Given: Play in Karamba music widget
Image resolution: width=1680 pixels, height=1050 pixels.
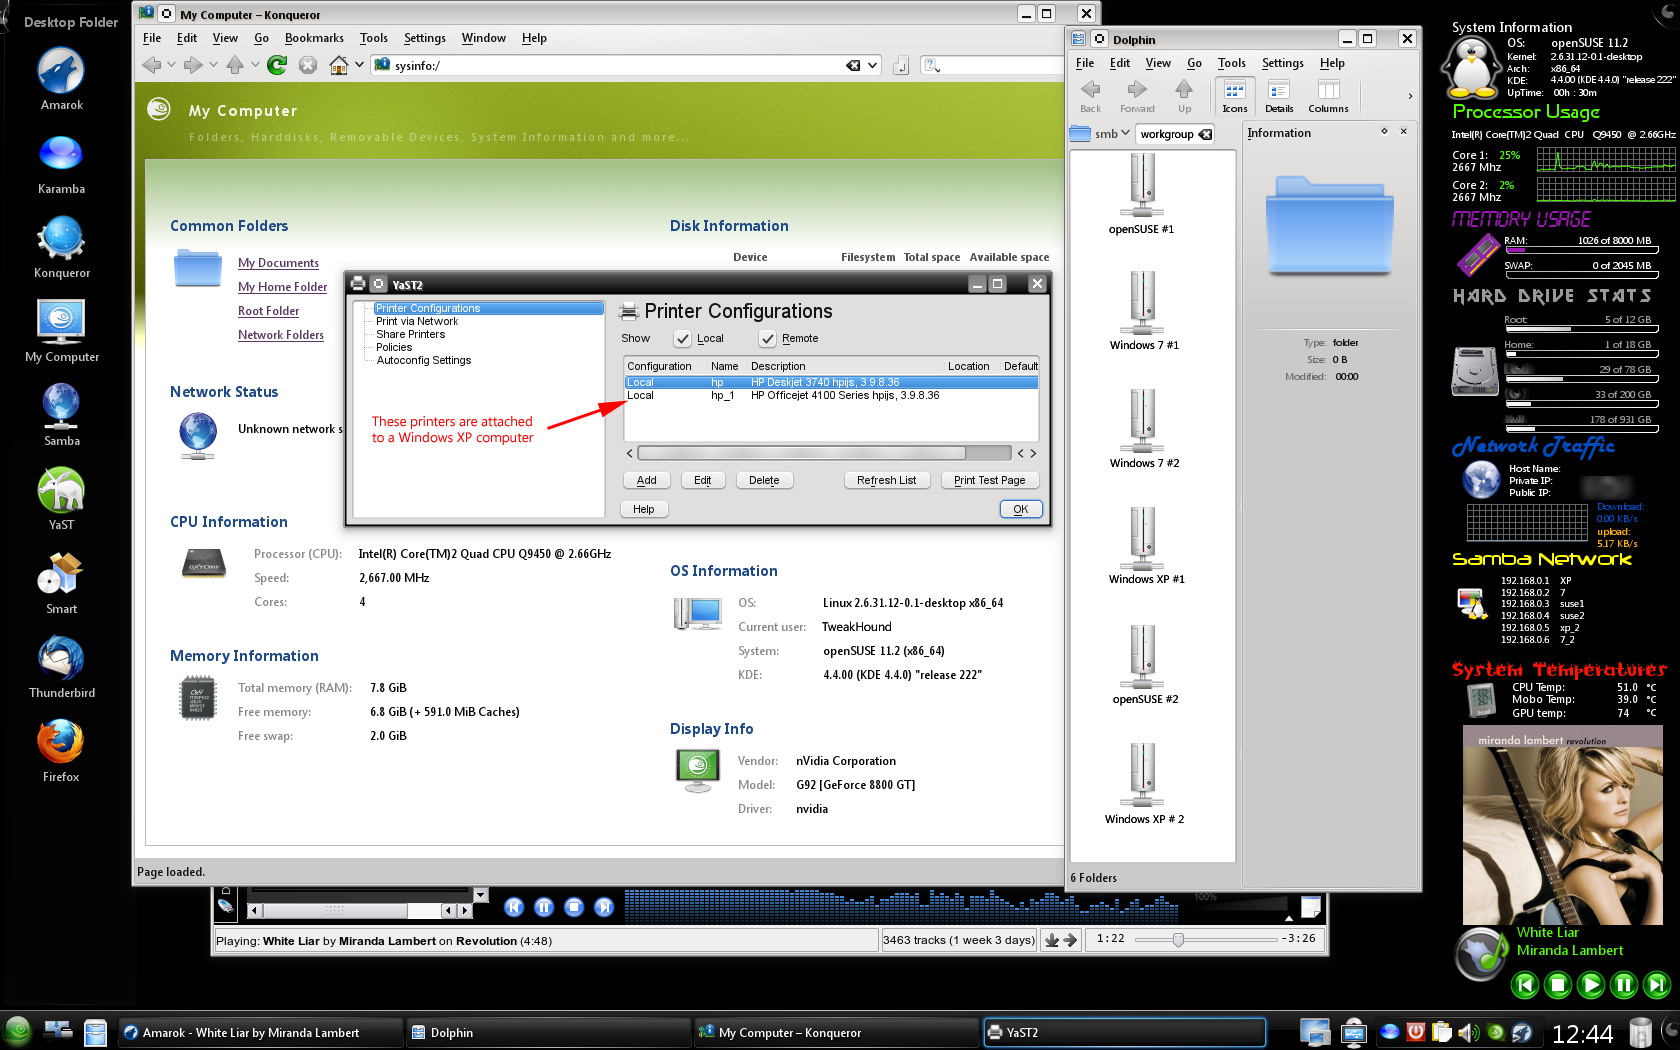Looking at the screenshot, I should click(1590, 985).
